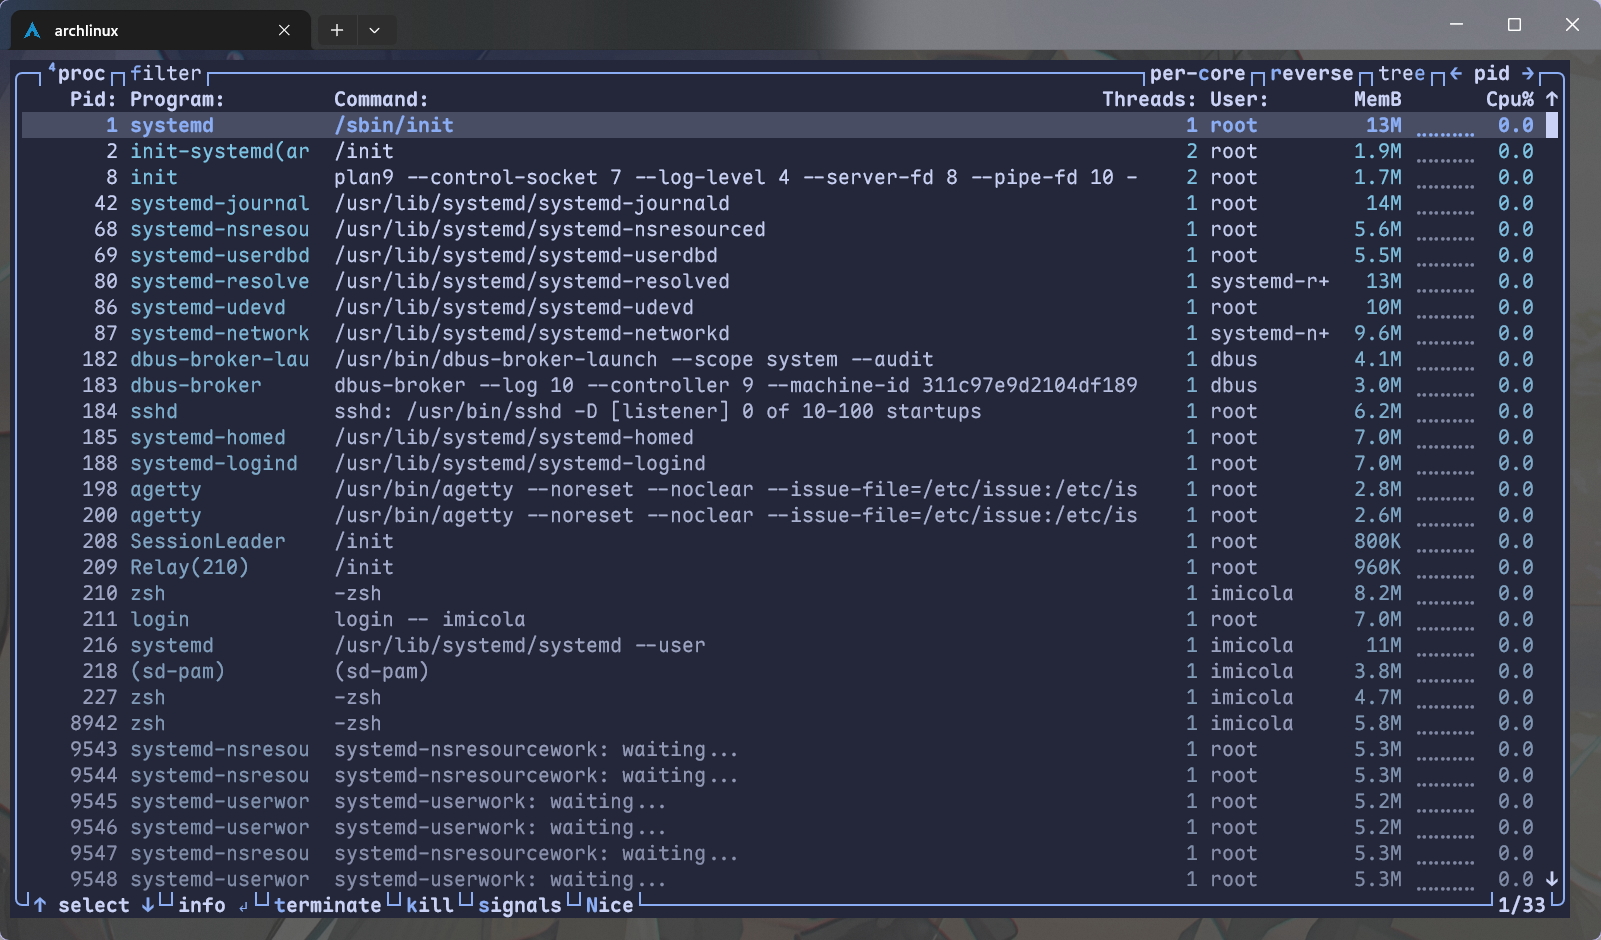The image size is (1601, 940).
Task: Open a new terminal tab
Action: 337,30
